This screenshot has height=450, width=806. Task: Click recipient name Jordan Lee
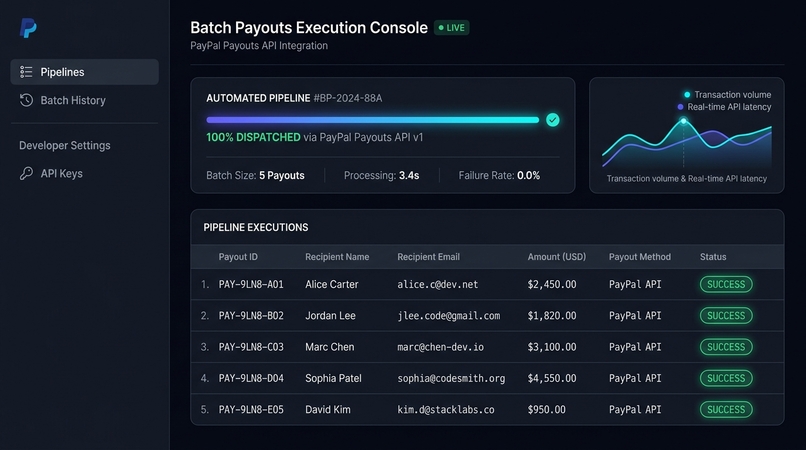(x=330, y=316)
